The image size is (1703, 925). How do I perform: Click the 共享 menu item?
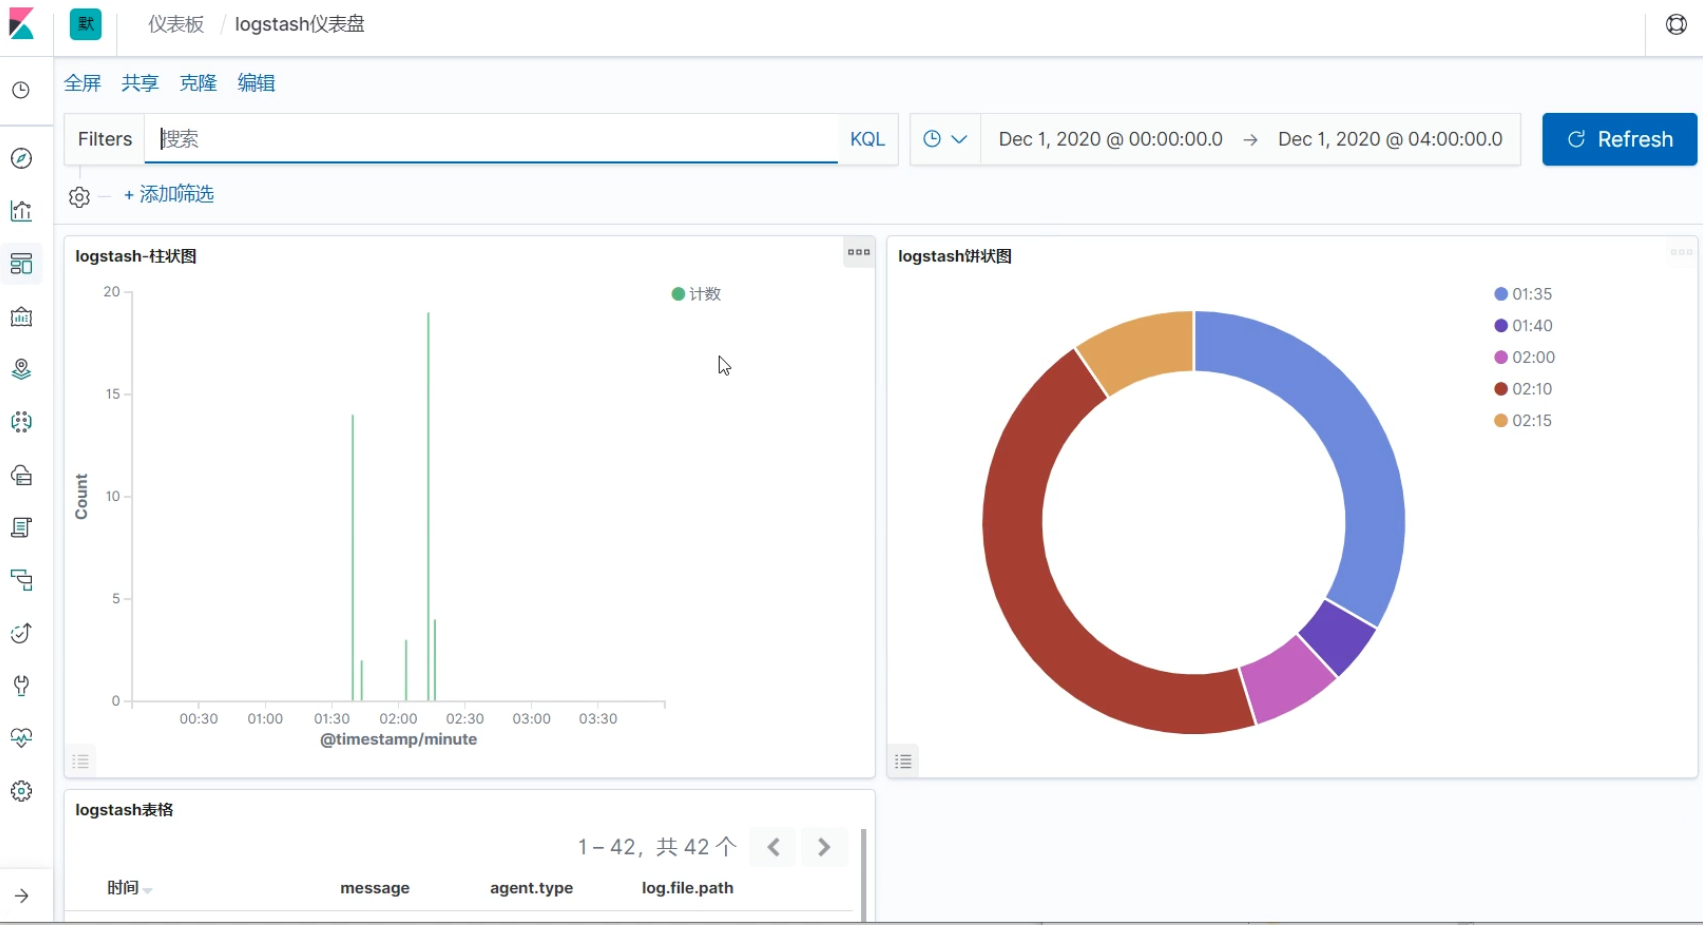point(140,83)
